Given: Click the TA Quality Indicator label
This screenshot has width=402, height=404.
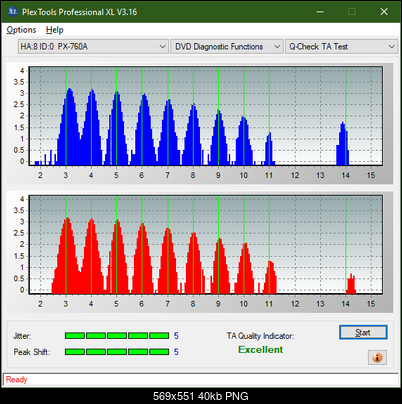Looking at the screenshot, I should 260,336.
